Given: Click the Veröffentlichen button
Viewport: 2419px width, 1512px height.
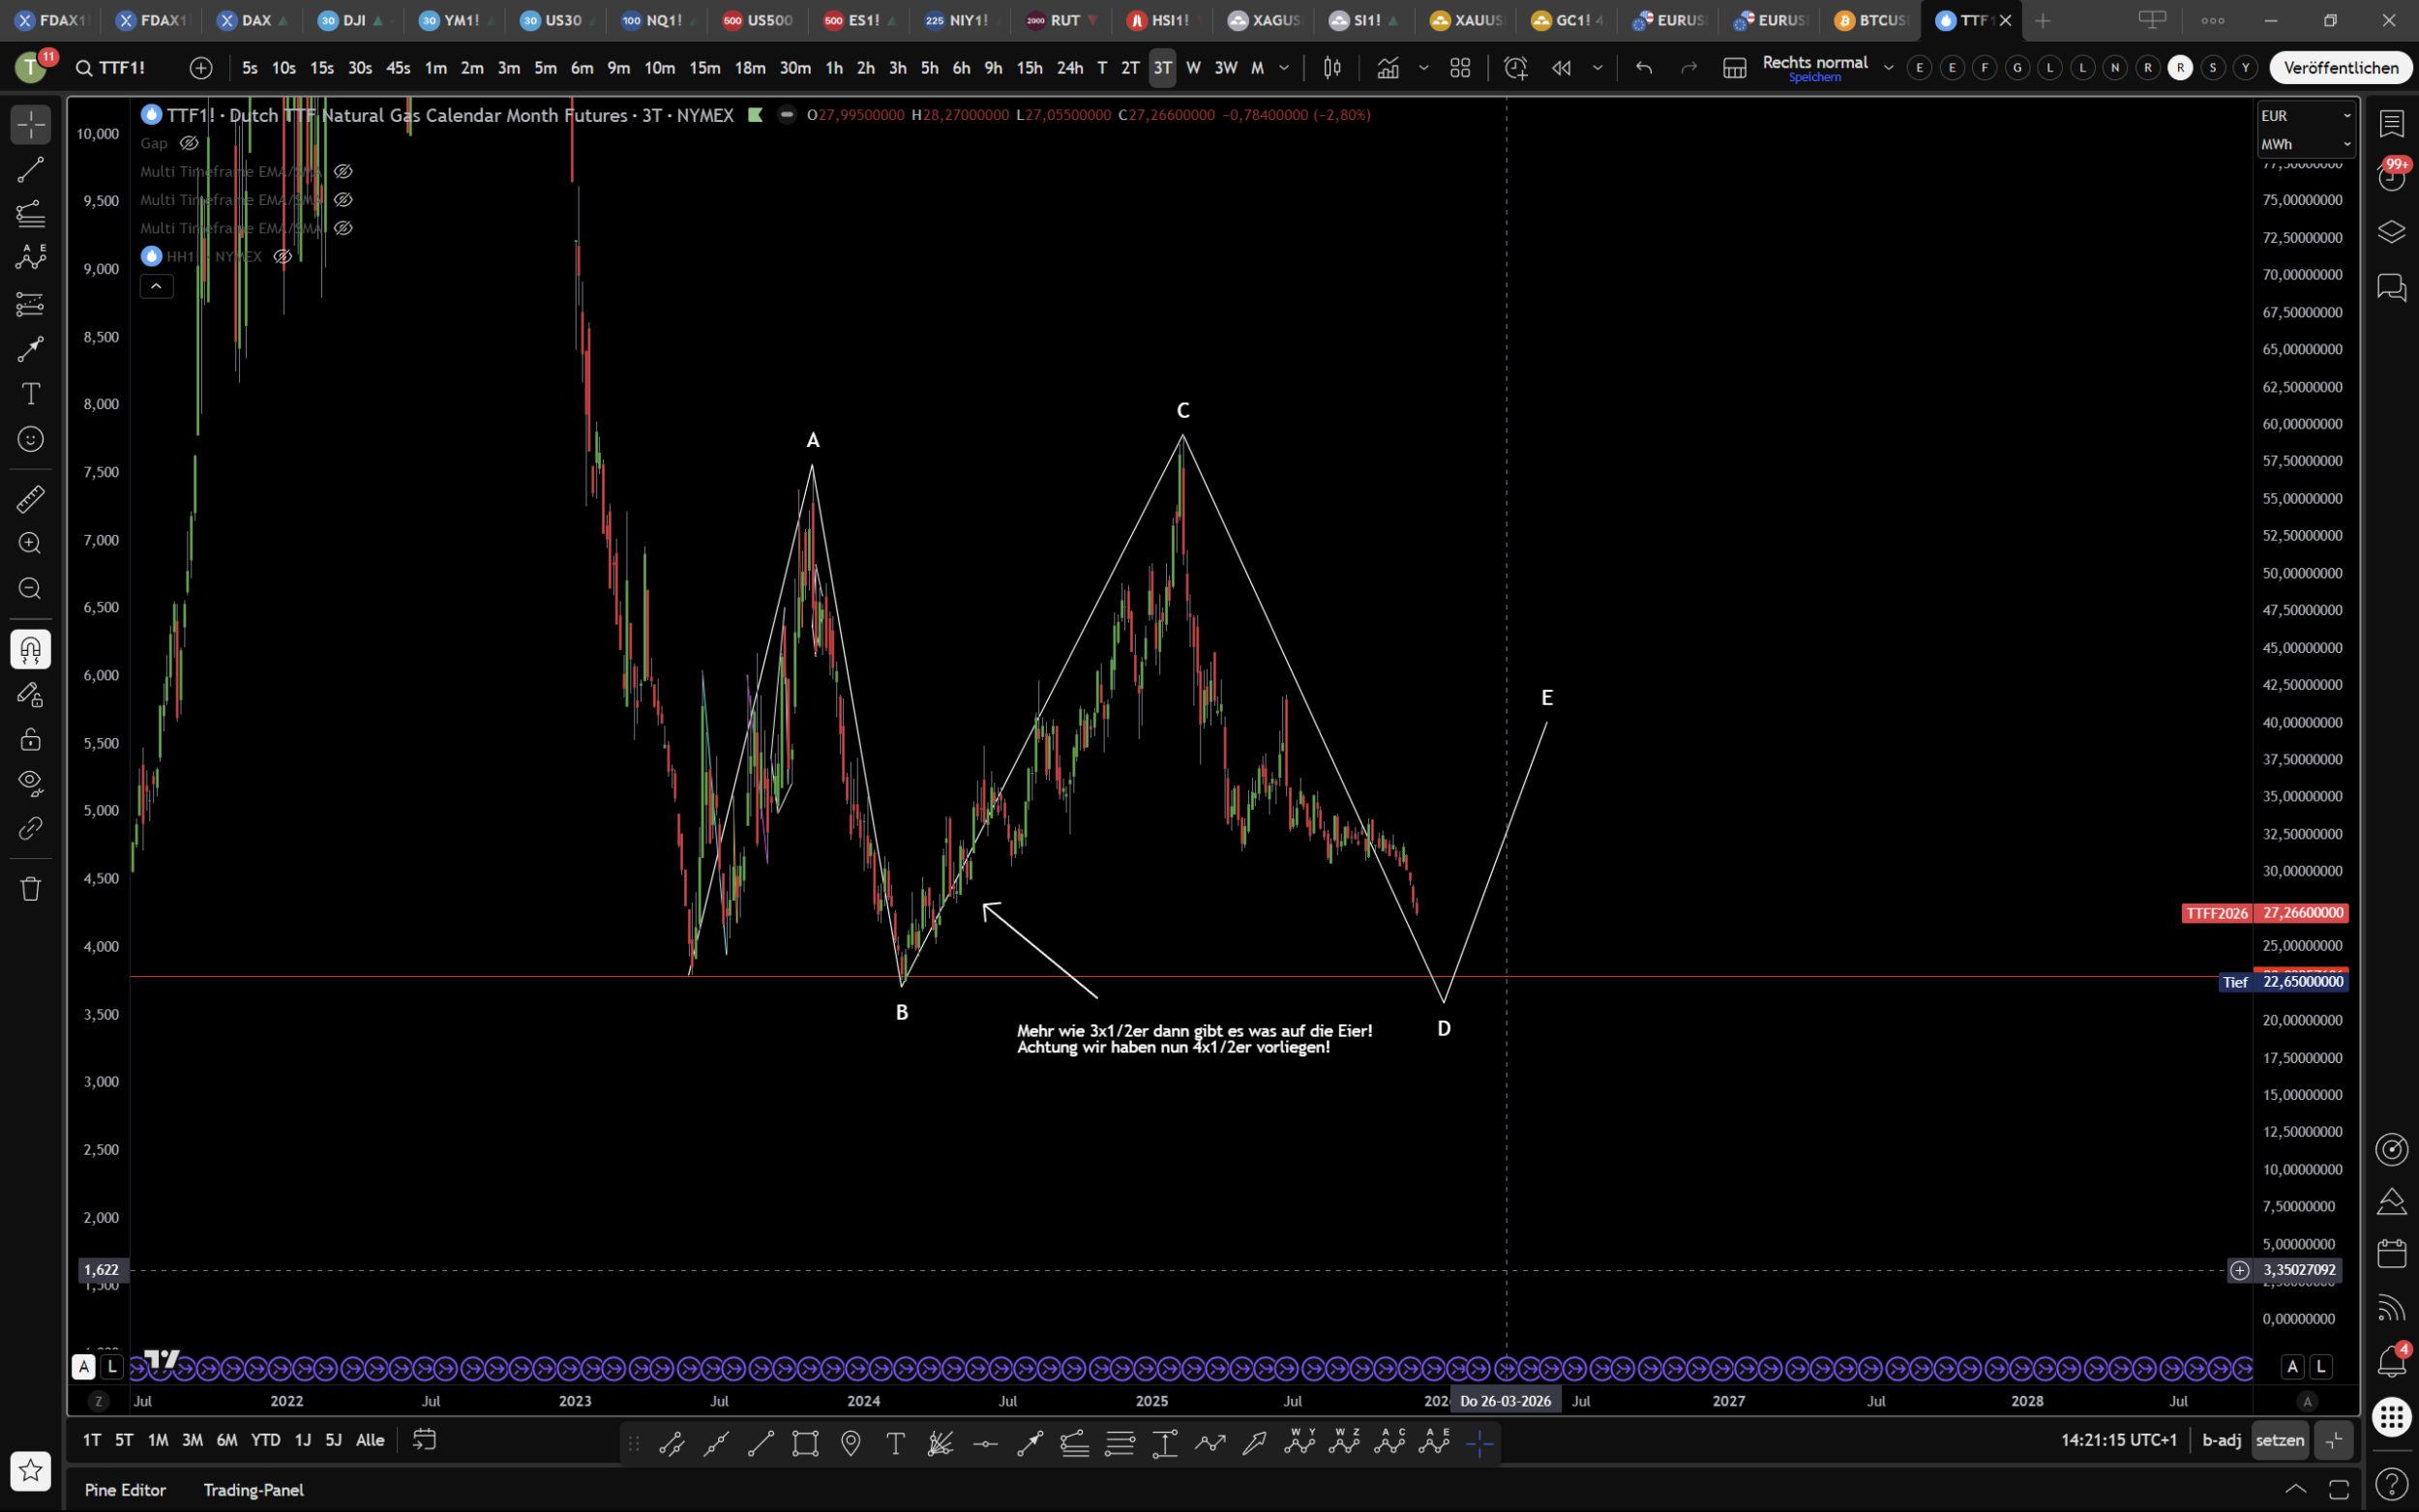Looking at the screenshot, I should click(x=2340, y=68).
